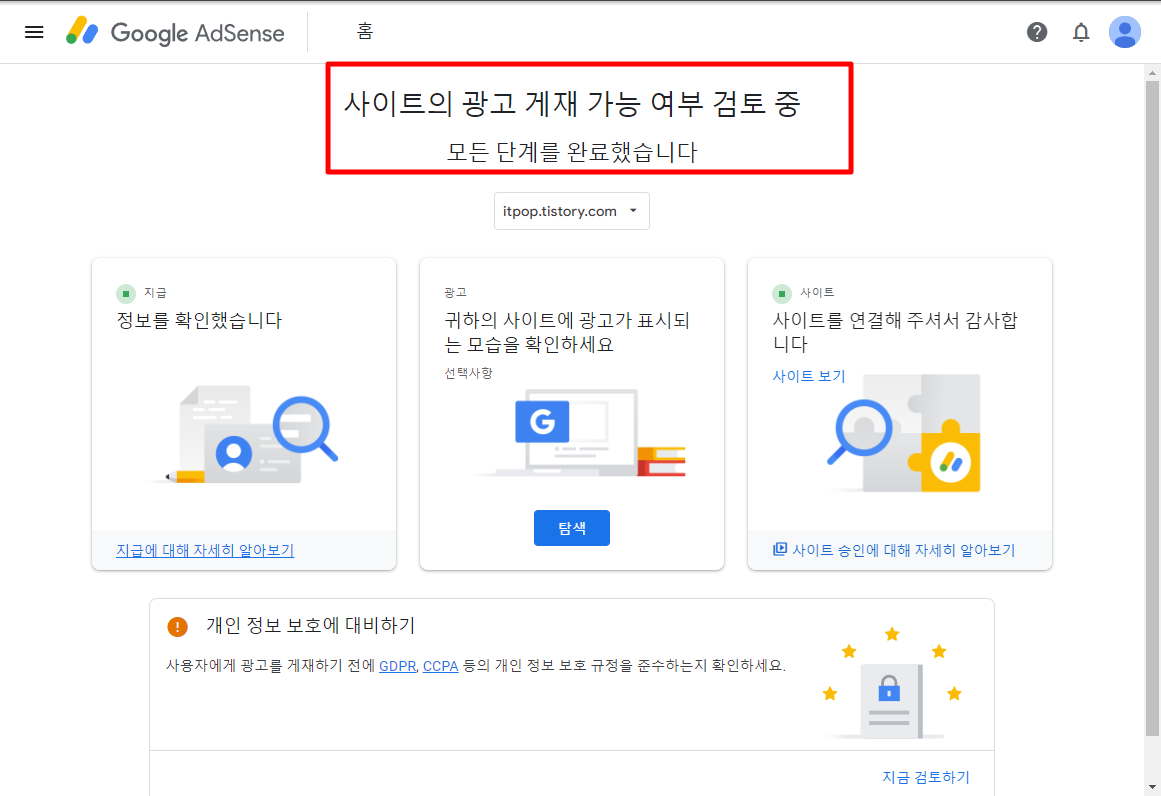
Task: Open the help question mark icon
Action: click(x=1037, y=32)
